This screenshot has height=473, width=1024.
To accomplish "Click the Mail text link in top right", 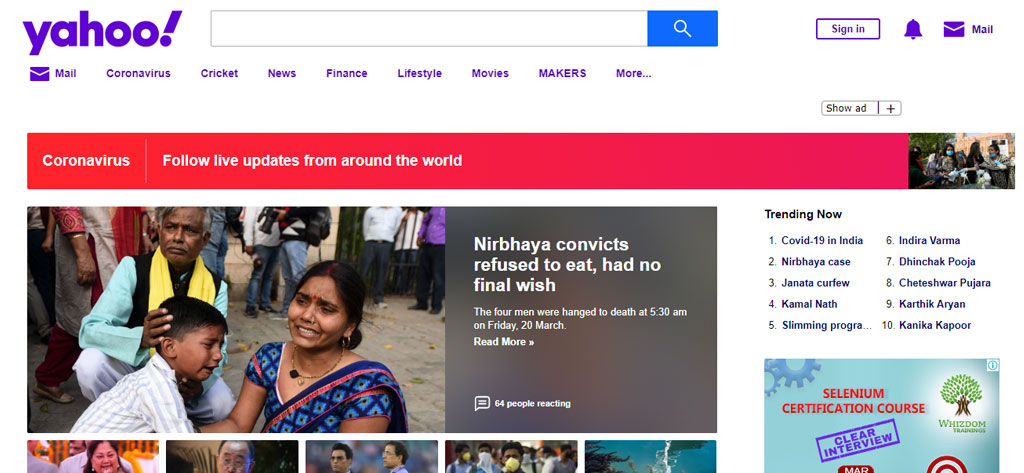I will tap(982, 29).
